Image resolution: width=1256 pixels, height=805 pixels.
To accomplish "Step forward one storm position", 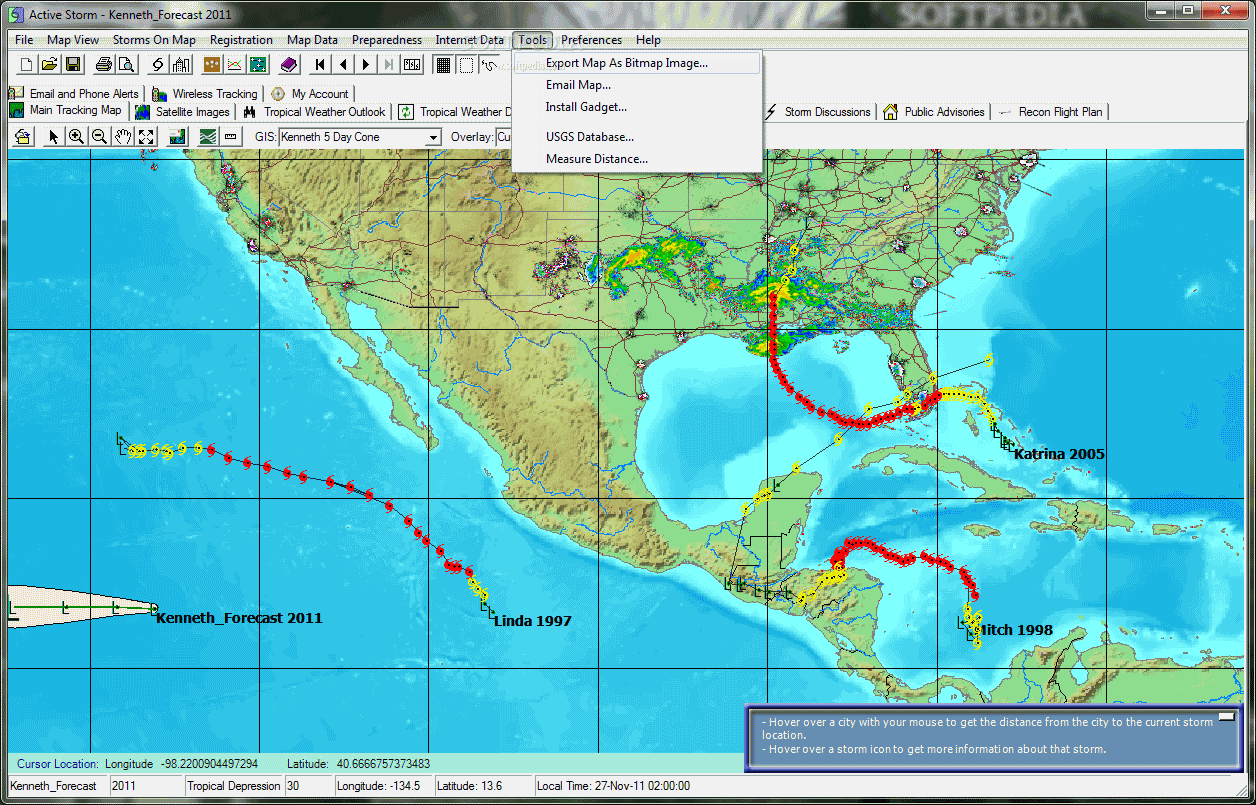I will (366, 65).
